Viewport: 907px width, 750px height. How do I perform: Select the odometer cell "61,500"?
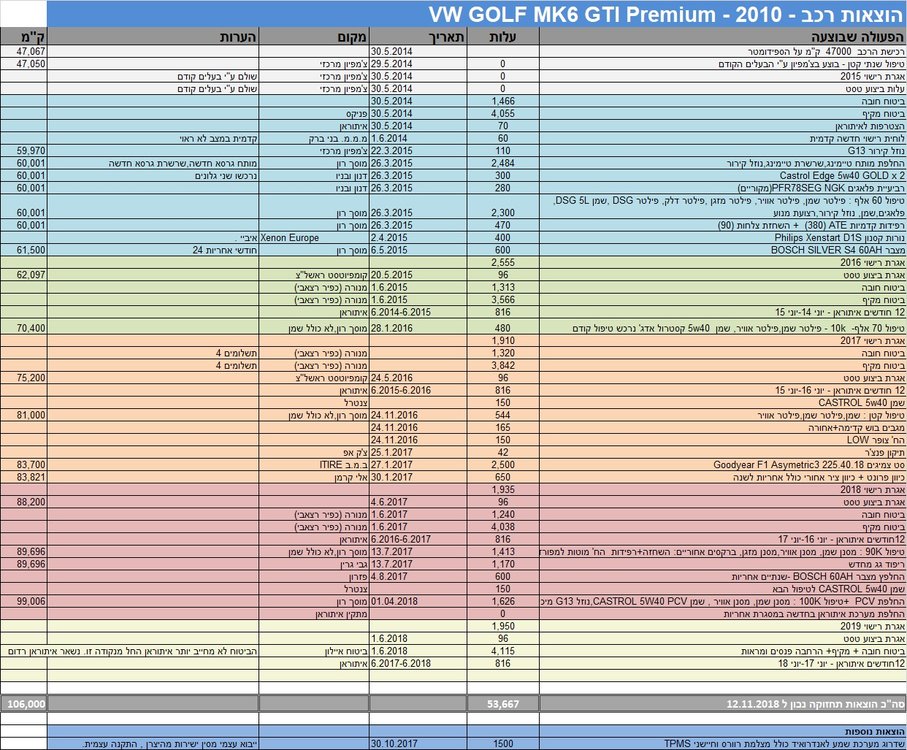point(23,250)
